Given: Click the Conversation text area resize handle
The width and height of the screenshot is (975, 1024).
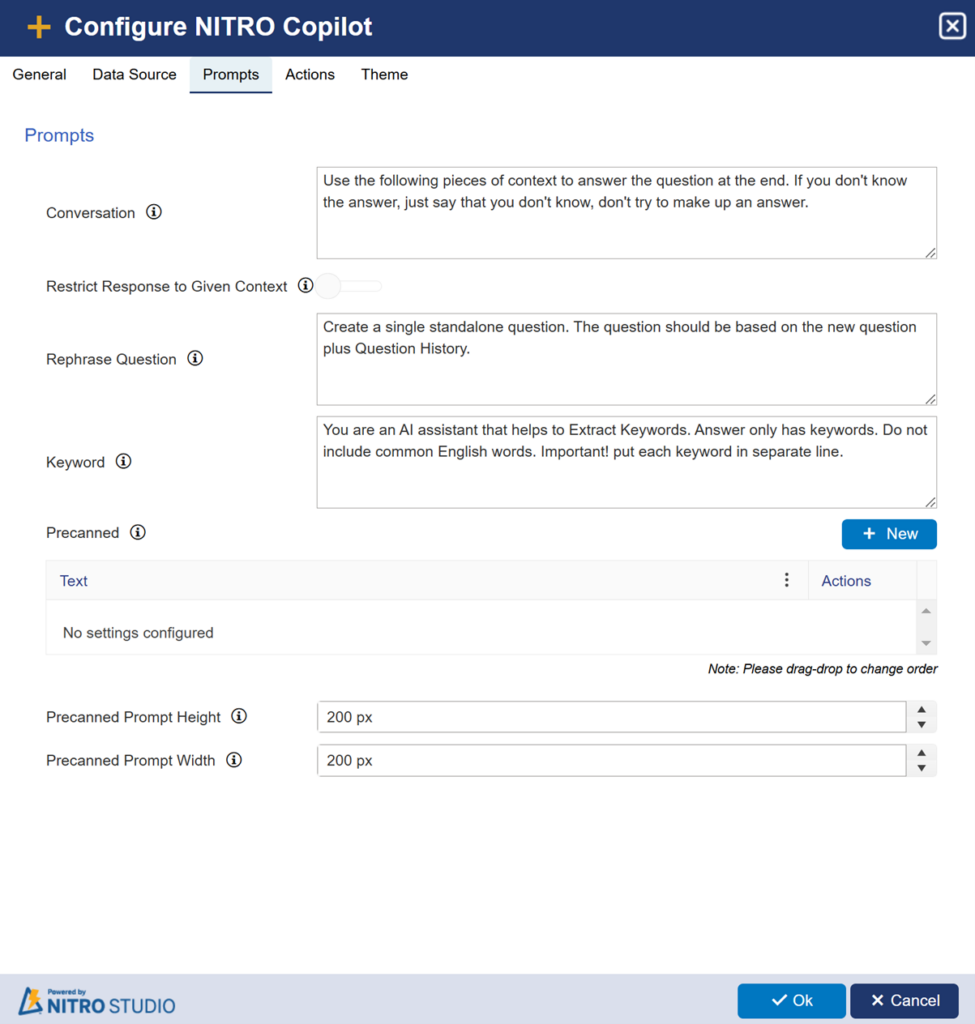Looking at the screenshot, I should tap(930, 253).
